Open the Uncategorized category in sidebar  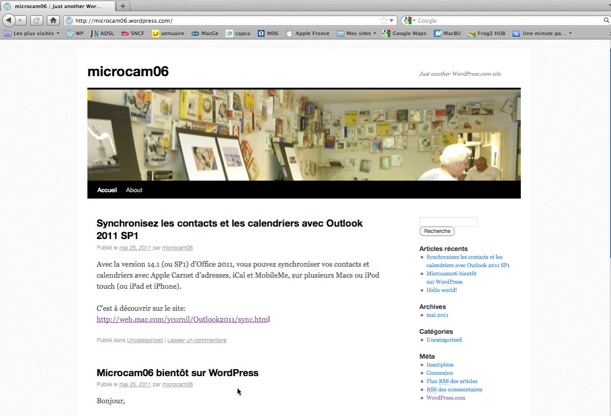444,340
